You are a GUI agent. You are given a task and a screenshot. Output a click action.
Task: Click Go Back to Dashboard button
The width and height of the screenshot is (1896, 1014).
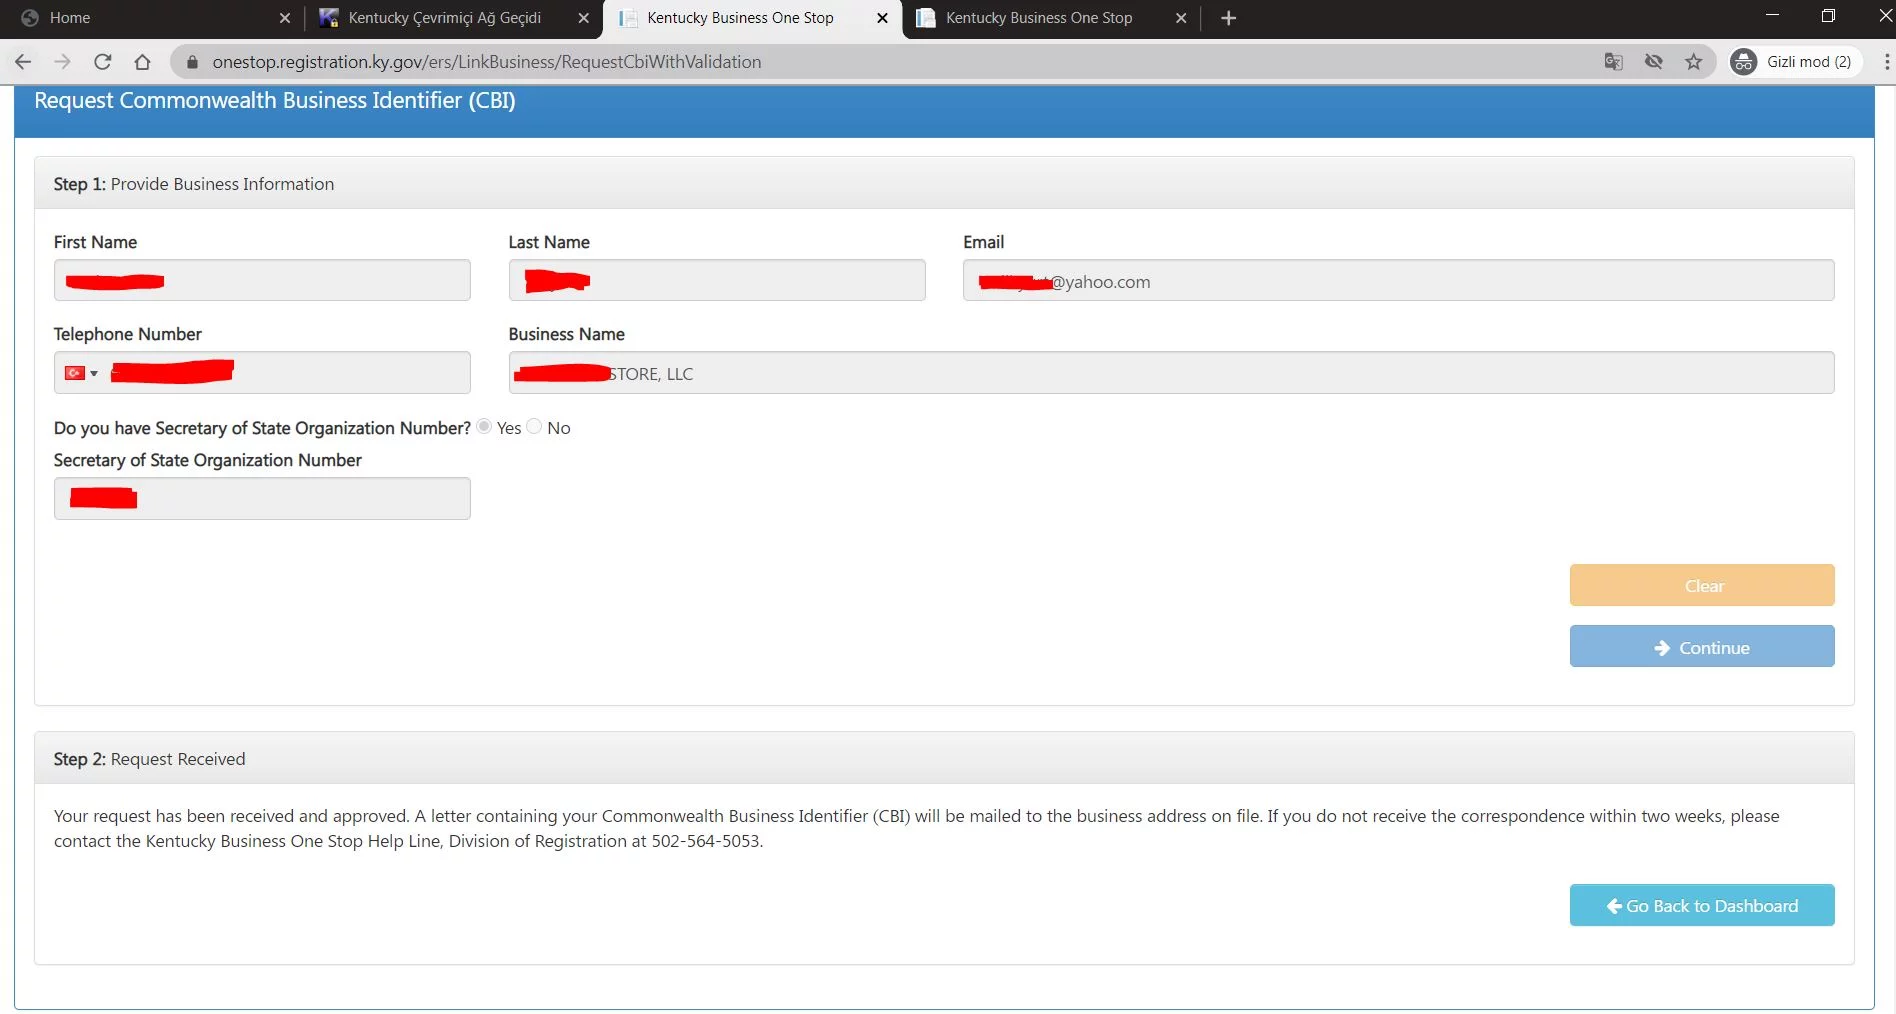coord(1701,906)
